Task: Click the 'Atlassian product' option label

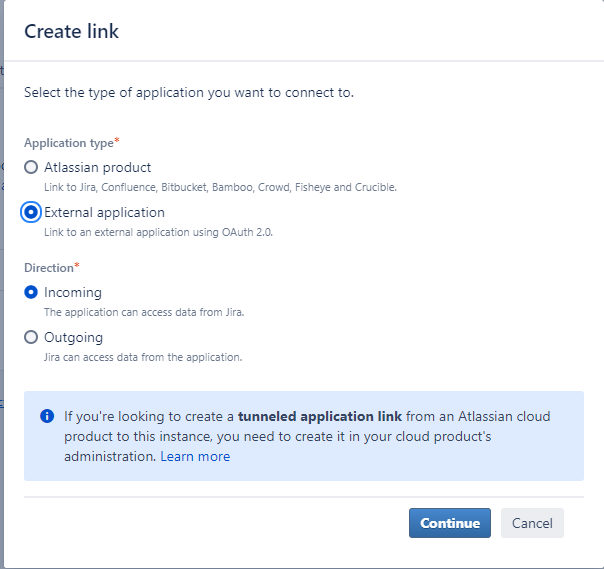Action: click(x=98, y=167)
